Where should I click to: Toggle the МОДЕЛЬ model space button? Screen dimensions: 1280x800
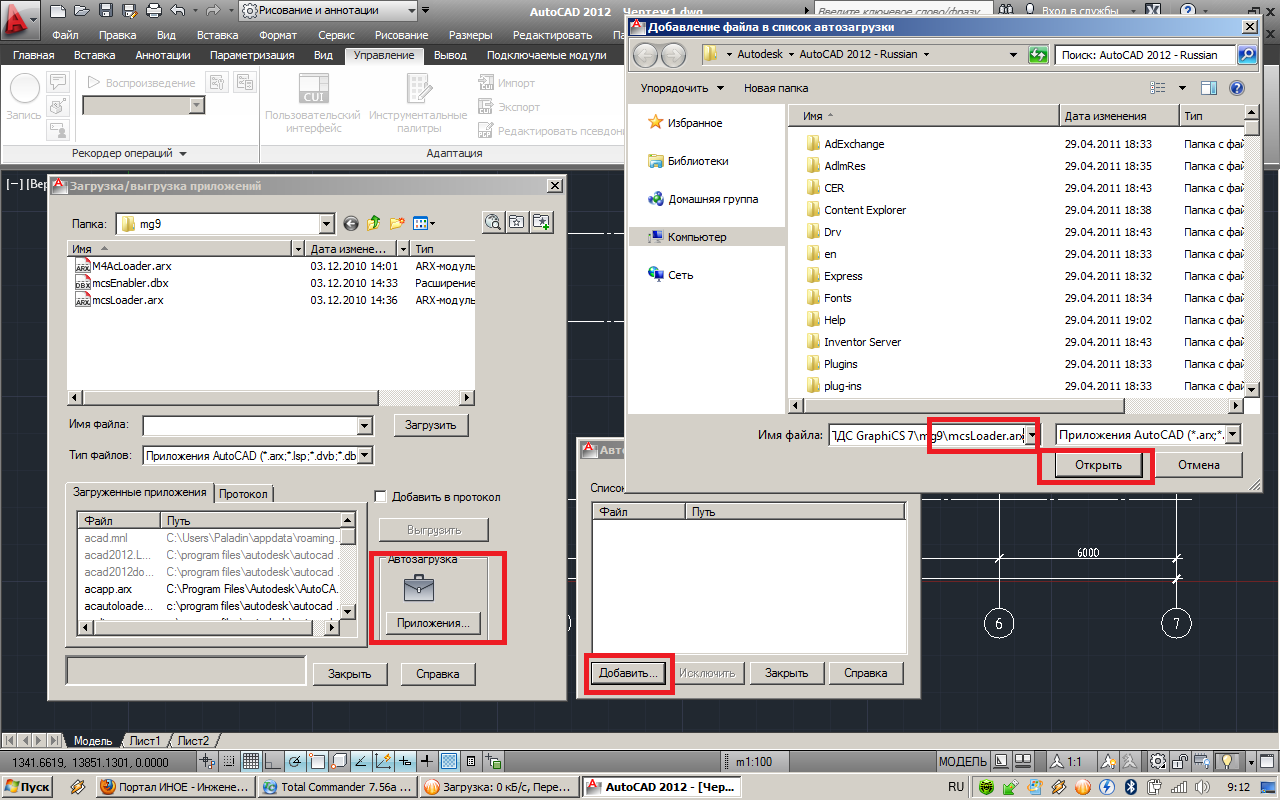pos(963,762)
